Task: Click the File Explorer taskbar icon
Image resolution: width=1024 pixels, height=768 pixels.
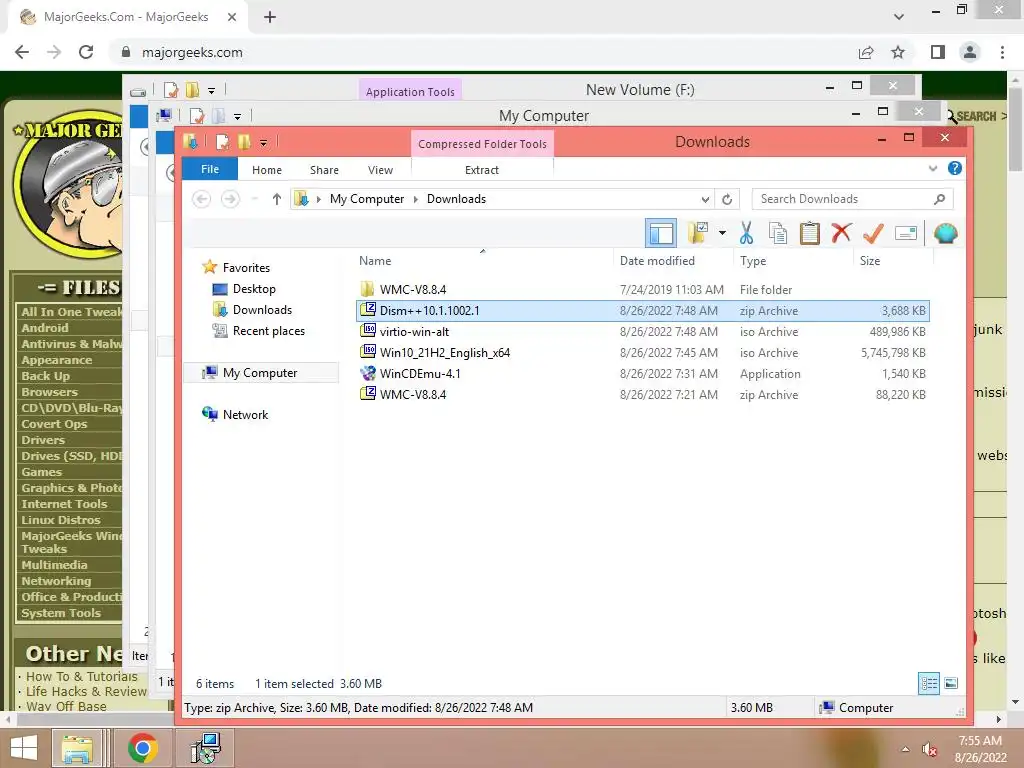Action: 77,748
